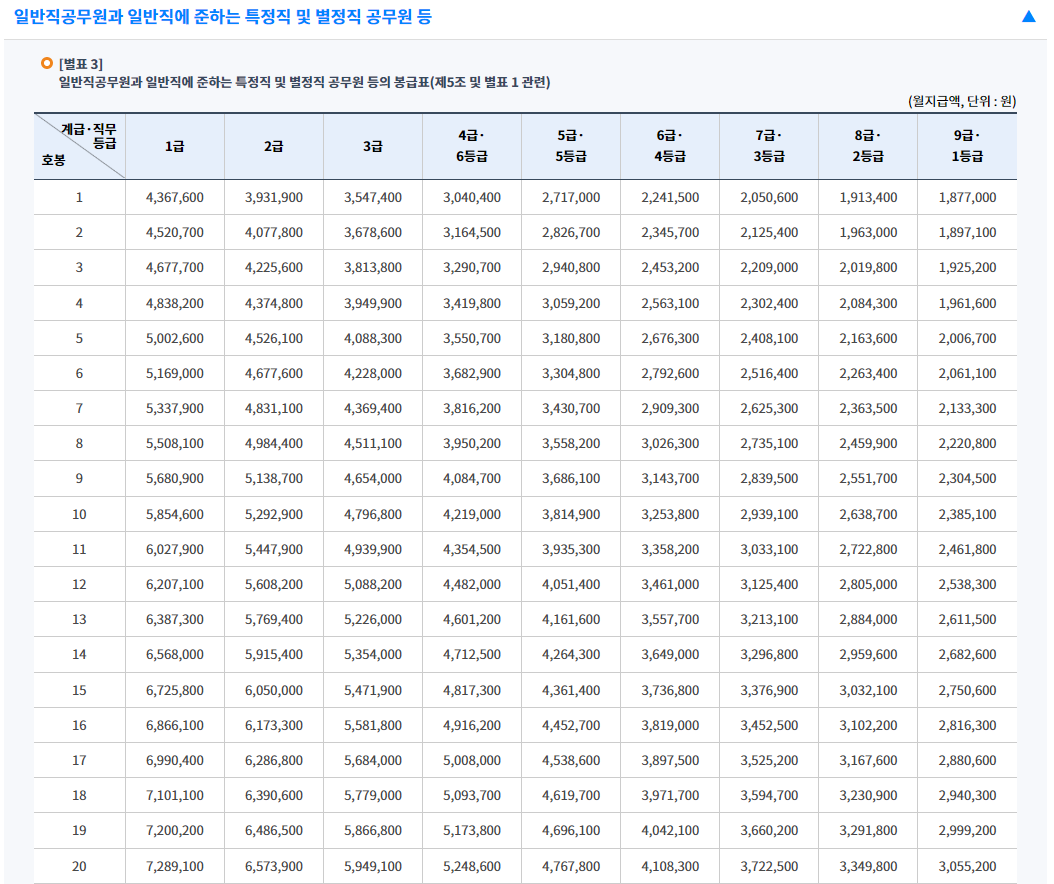
Task: Click the diagonal 계급·직무등급 / 호봉 header cell
Action: click(79, 146)
